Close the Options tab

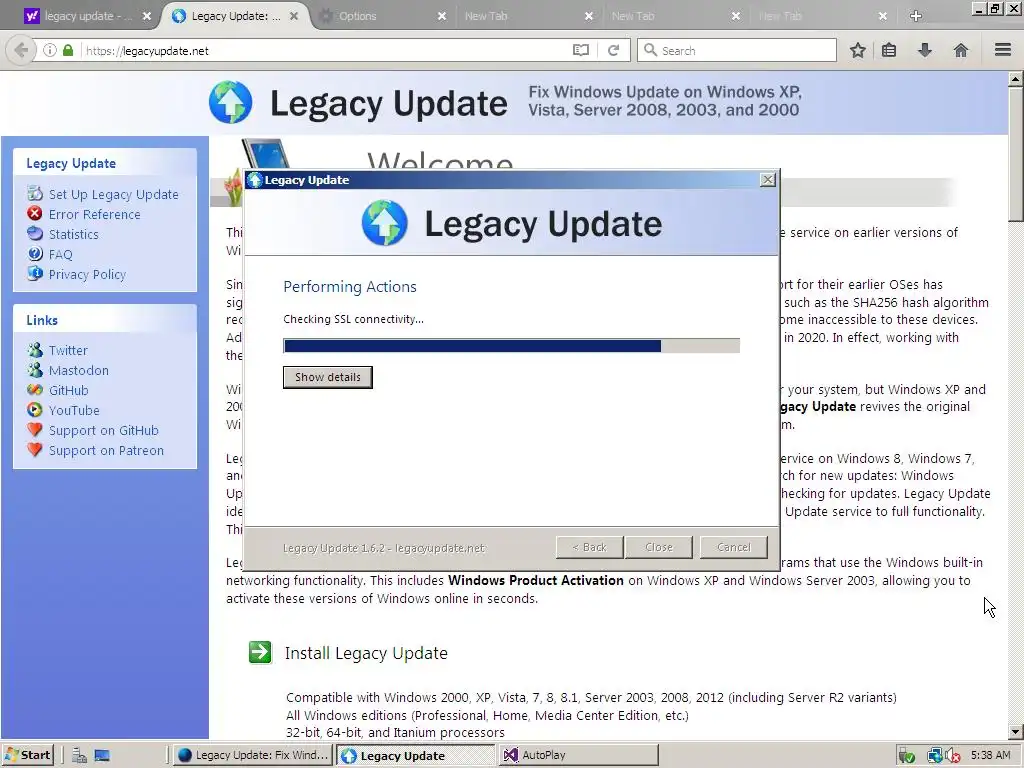(442, 16)
